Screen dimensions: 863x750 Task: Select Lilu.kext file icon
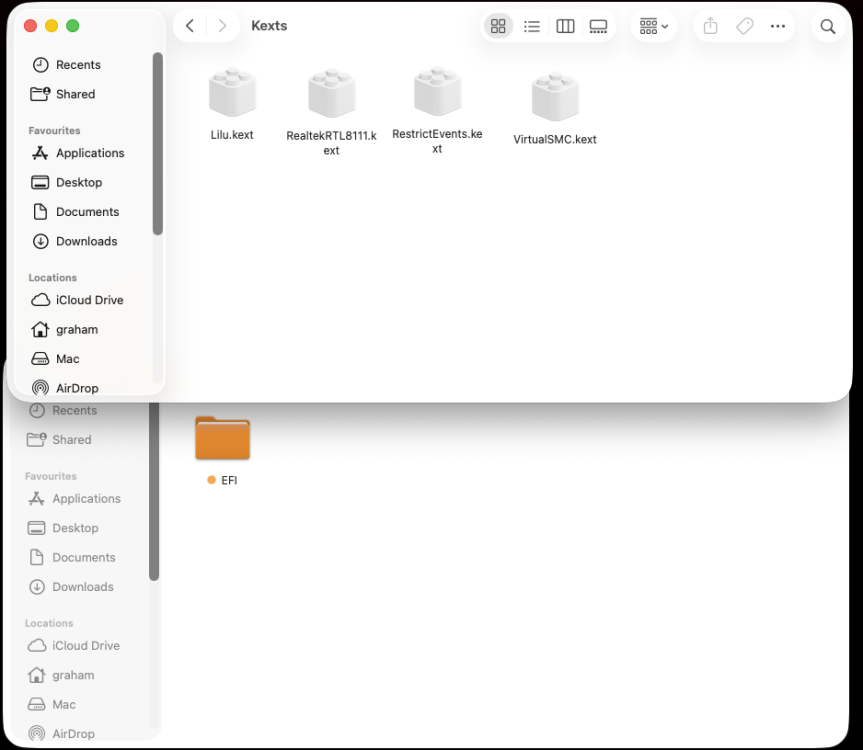coord(232,92)
